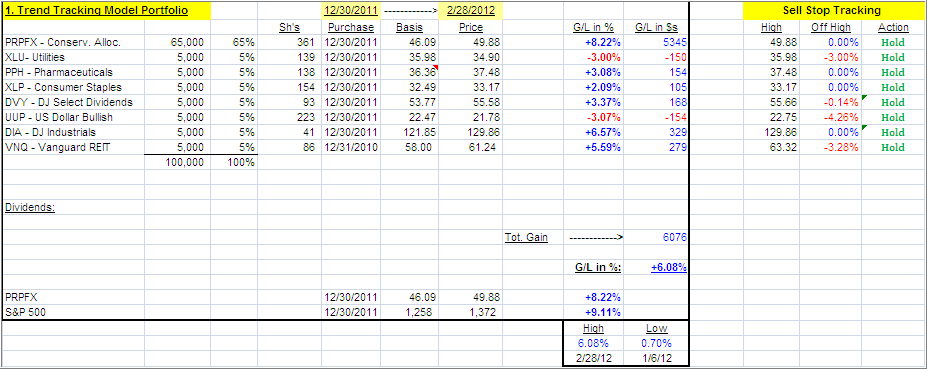Click the VNQ purchase date 12/31/2010
This screenshot has height=369, width=927.
coord(350,147)
